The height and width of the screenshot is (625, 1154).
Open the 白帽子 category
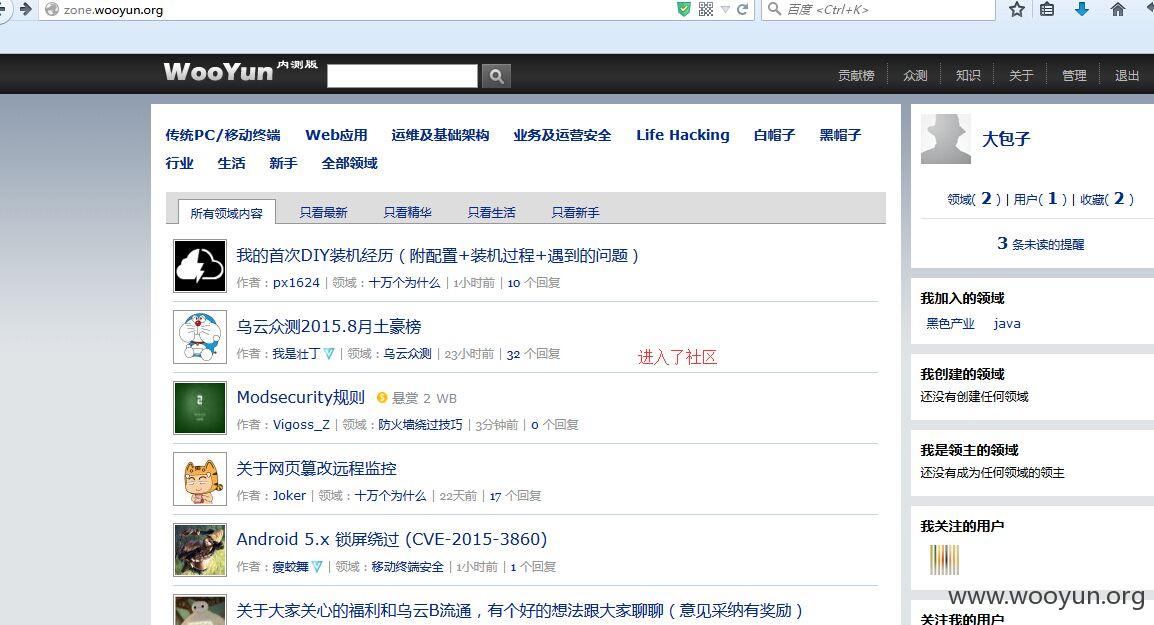point(774,135)
